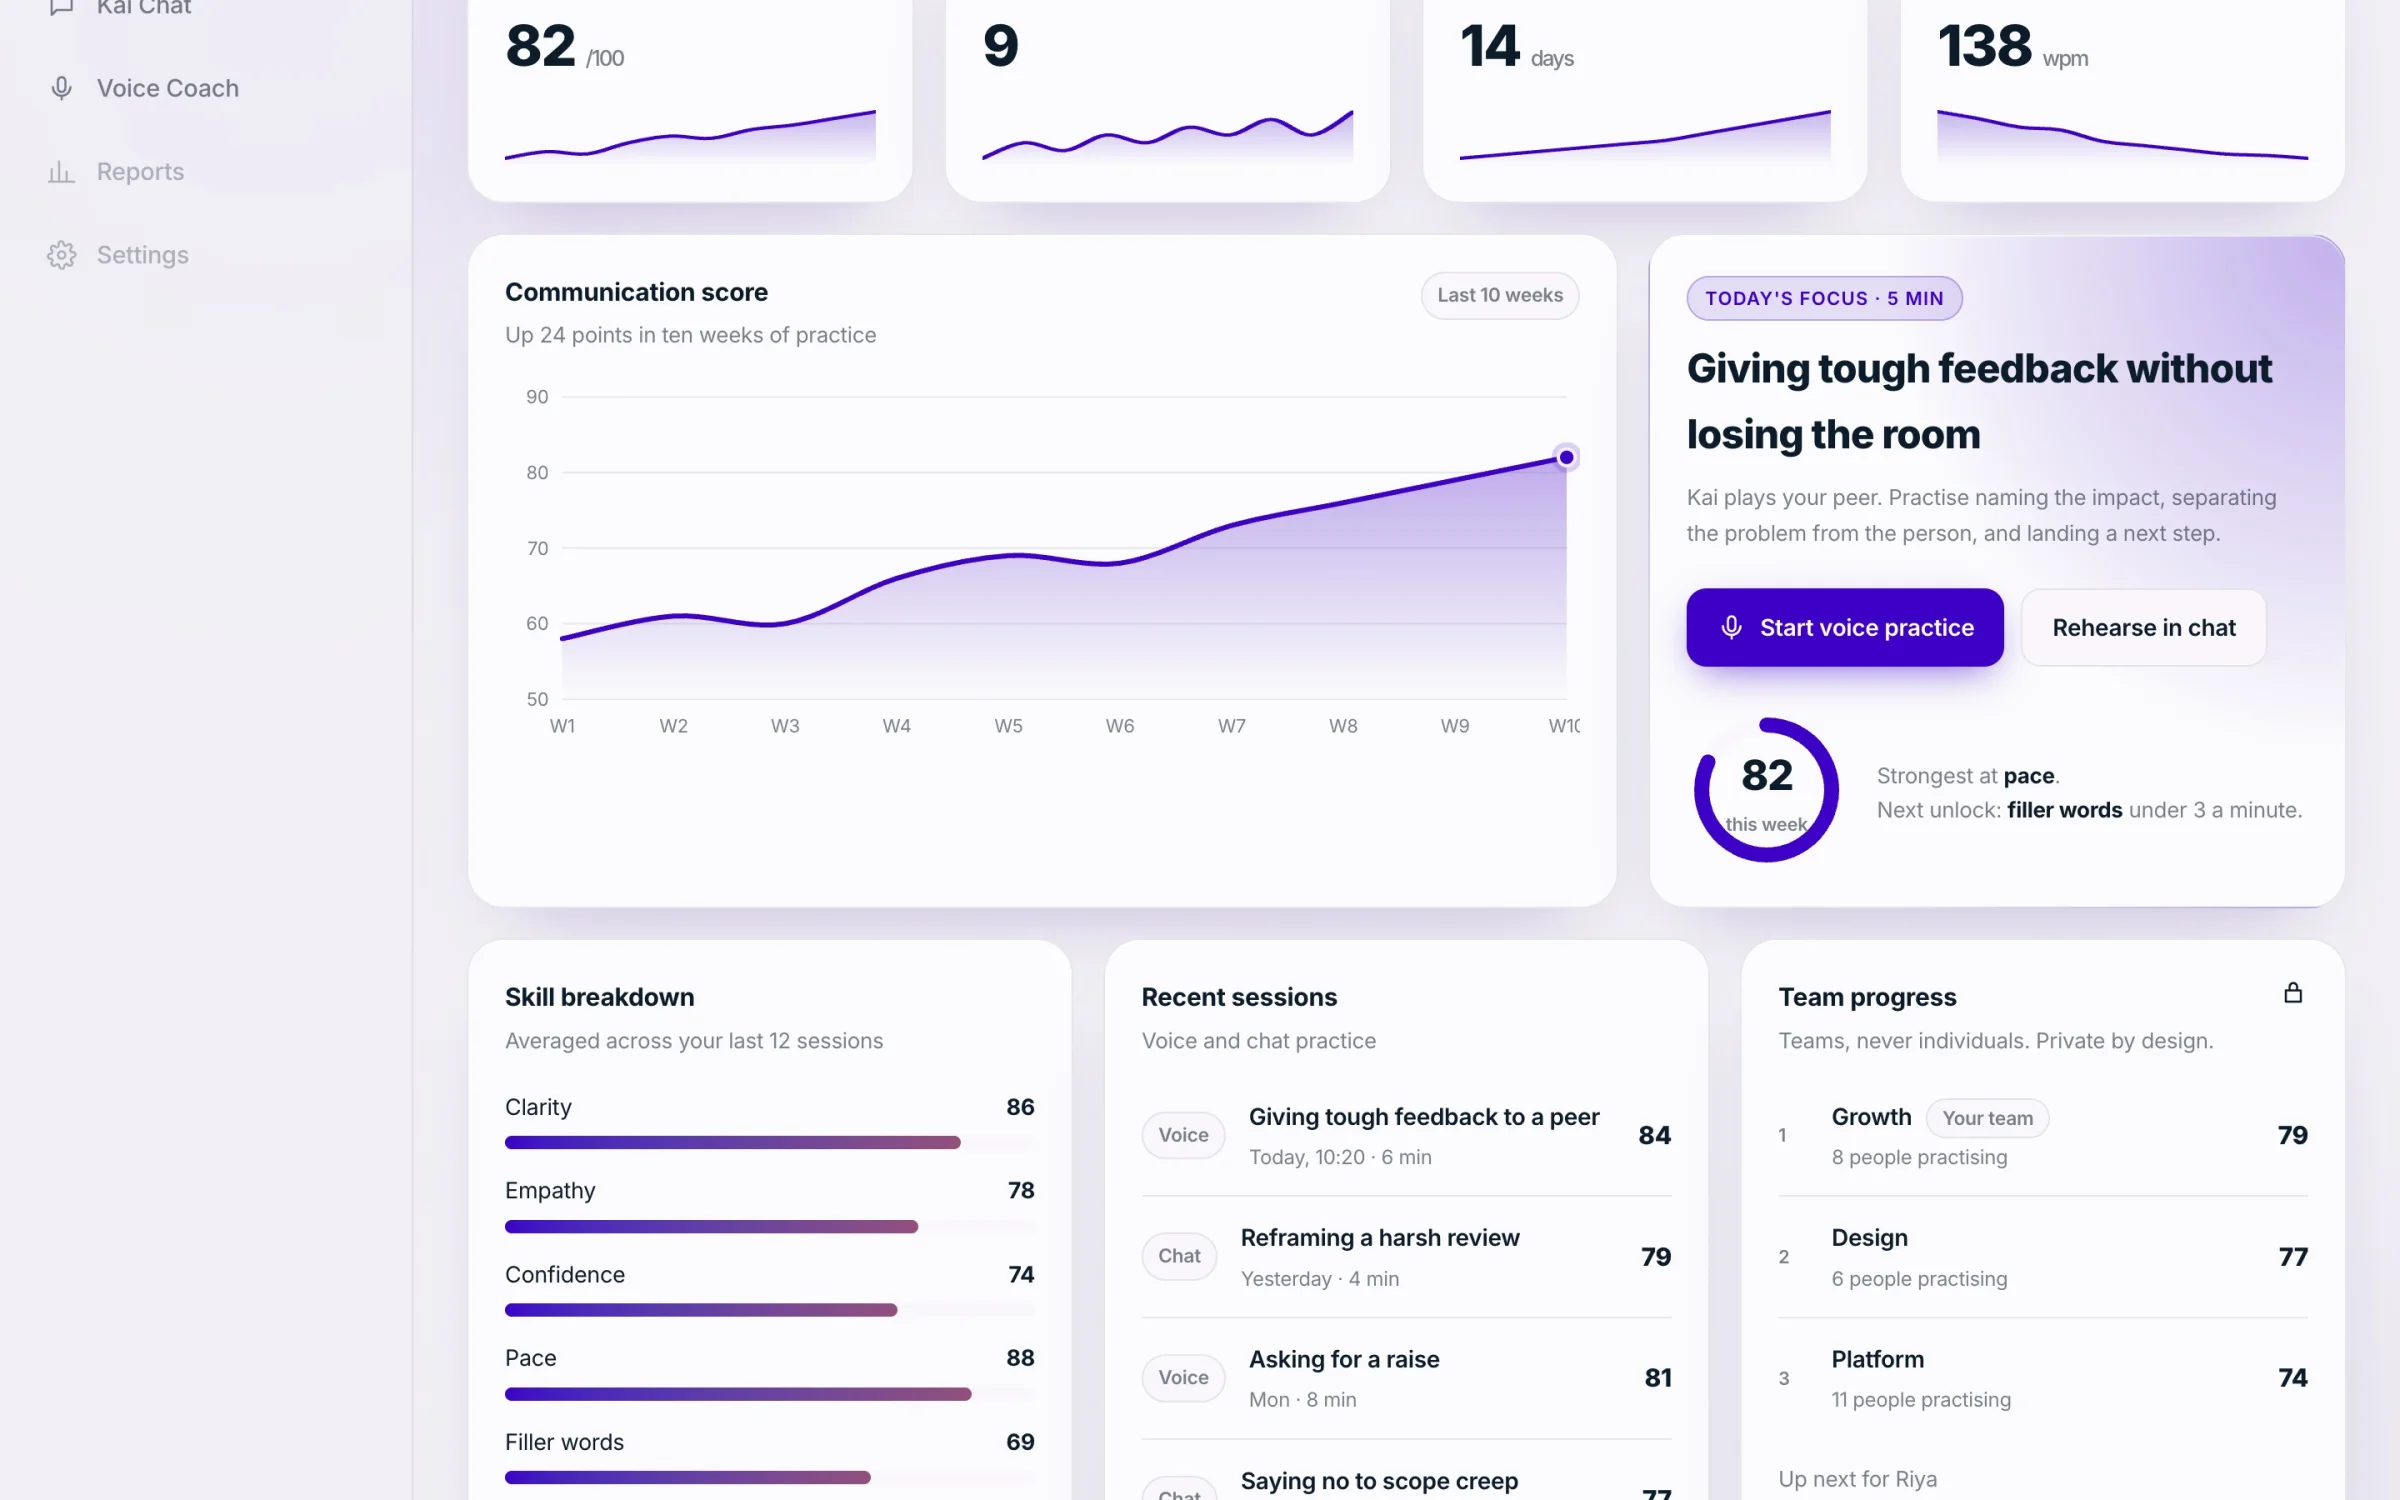Click the Rehearse in chat button
This screenshot has height=1500, width=2400.
pyautogui.click(x=2143, y=627)
